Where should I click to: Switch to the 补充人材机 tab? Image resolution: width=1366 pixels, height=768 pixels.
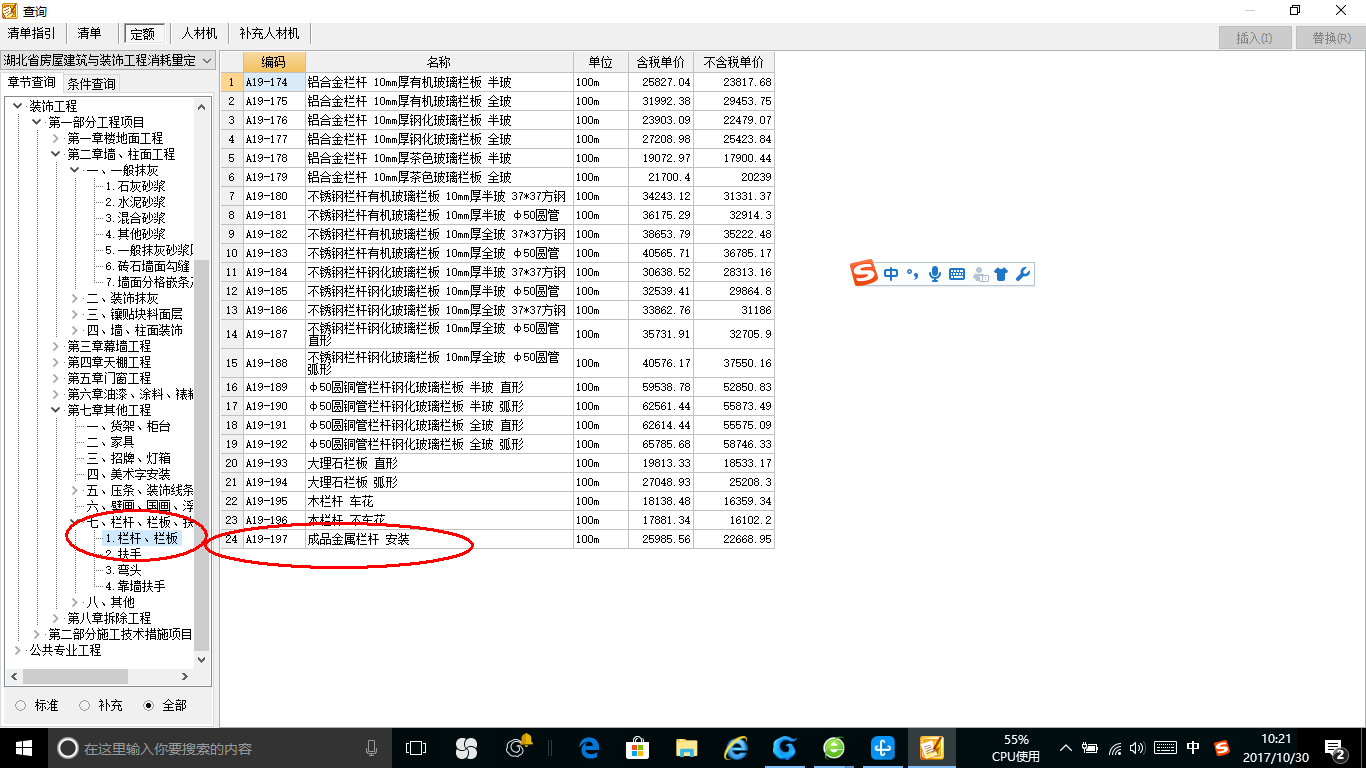[268, 33]
